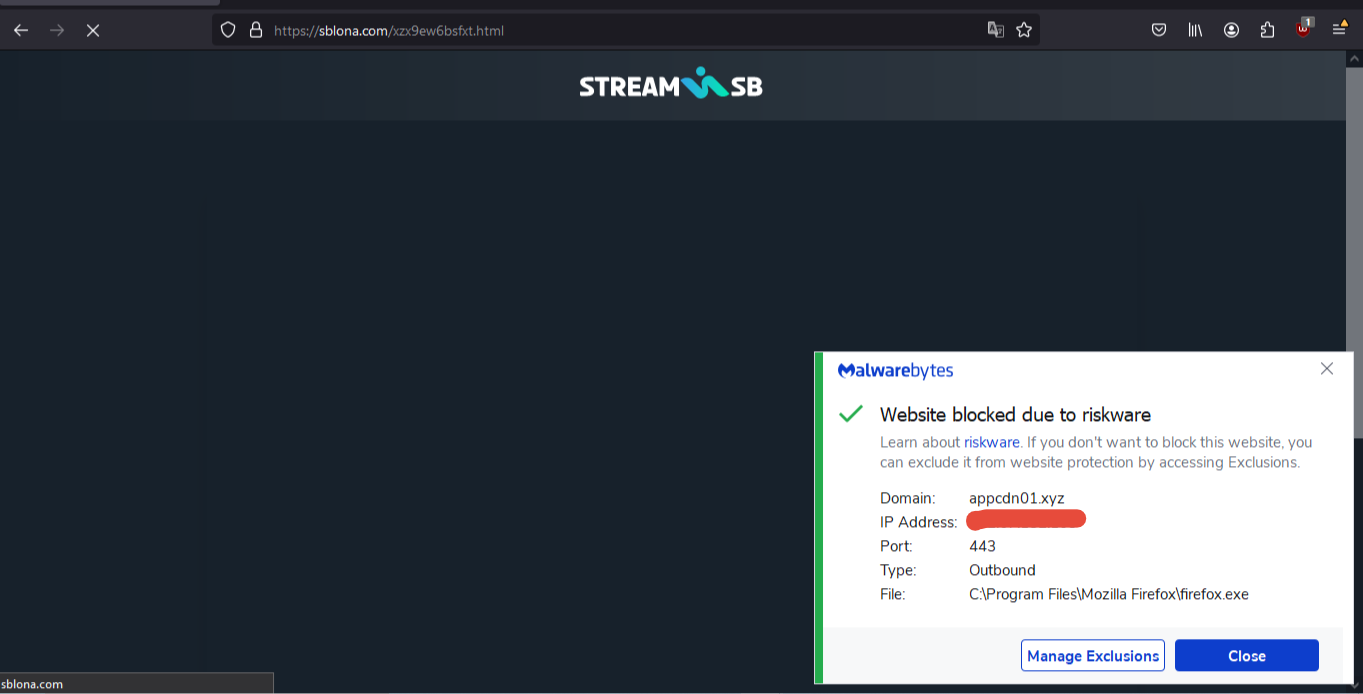
Task: View site info via the padlock icon
Action: 255,30
